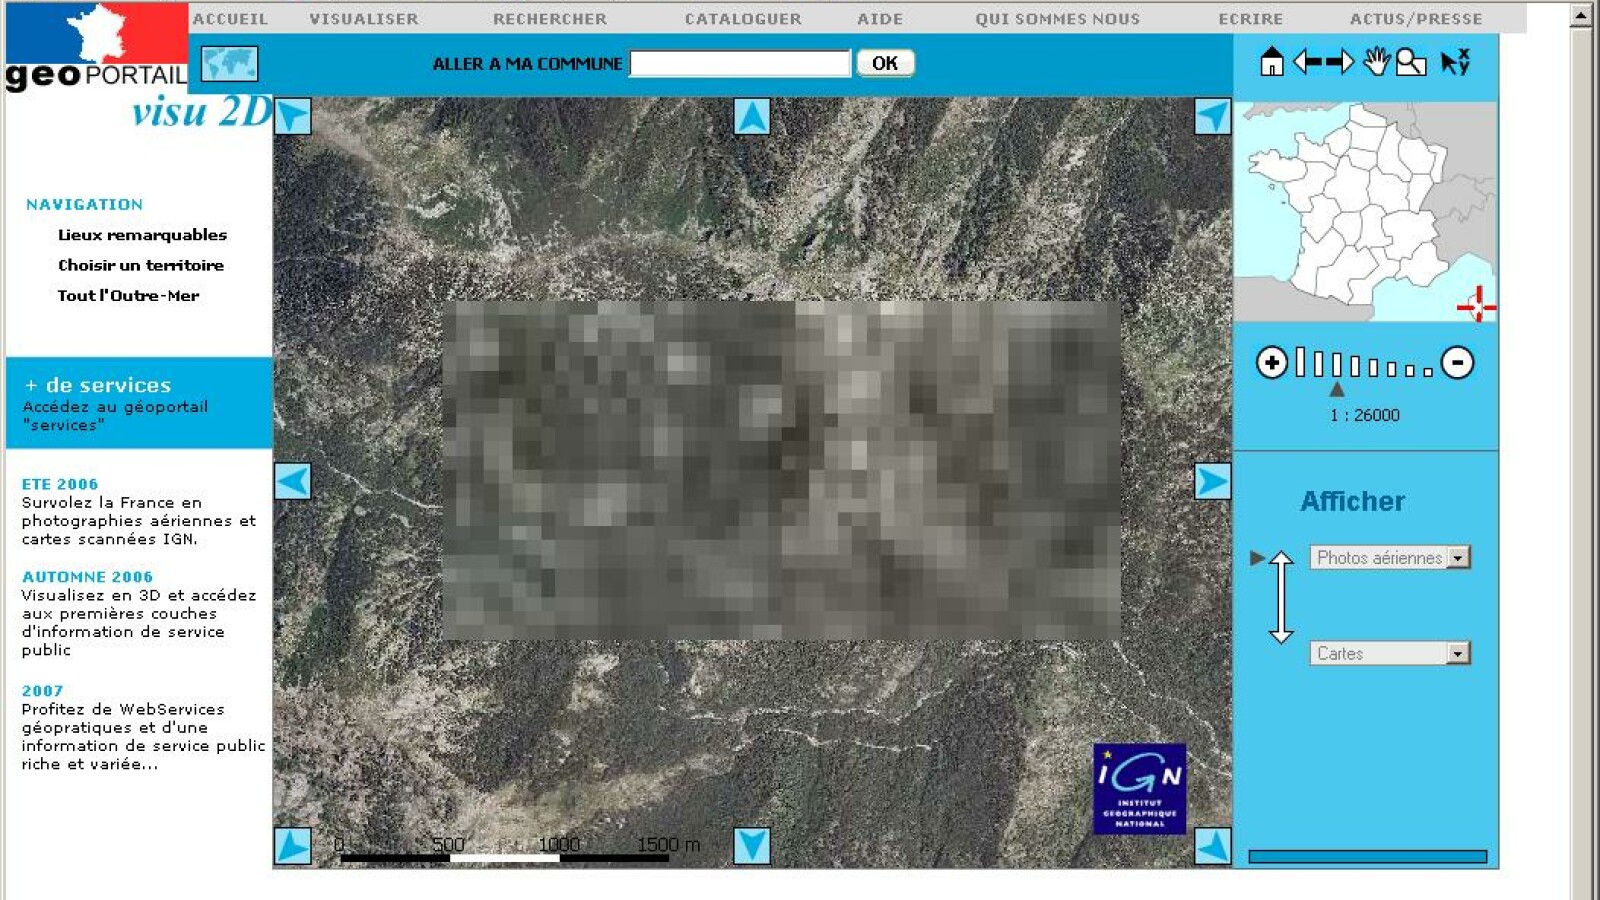1600x900 pixels.
Task: Select the hand pan tool
Action: coord(1377,62)
